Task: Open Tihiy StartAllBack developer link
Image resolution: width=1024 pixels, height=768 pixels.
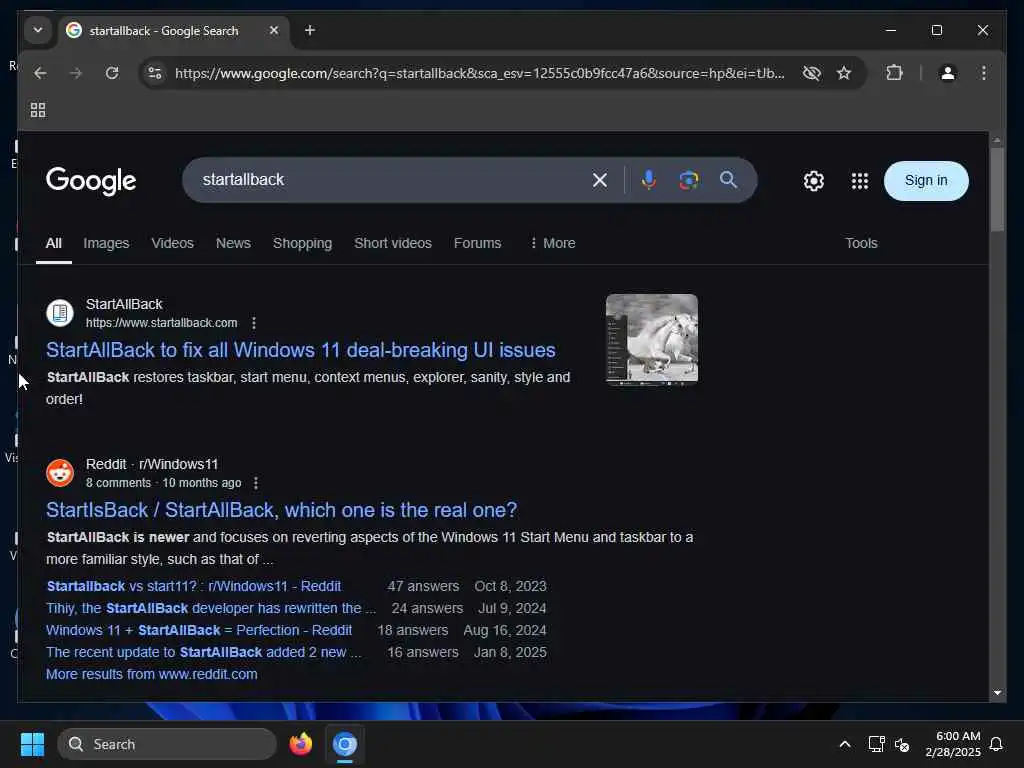Action: [210, 608]
